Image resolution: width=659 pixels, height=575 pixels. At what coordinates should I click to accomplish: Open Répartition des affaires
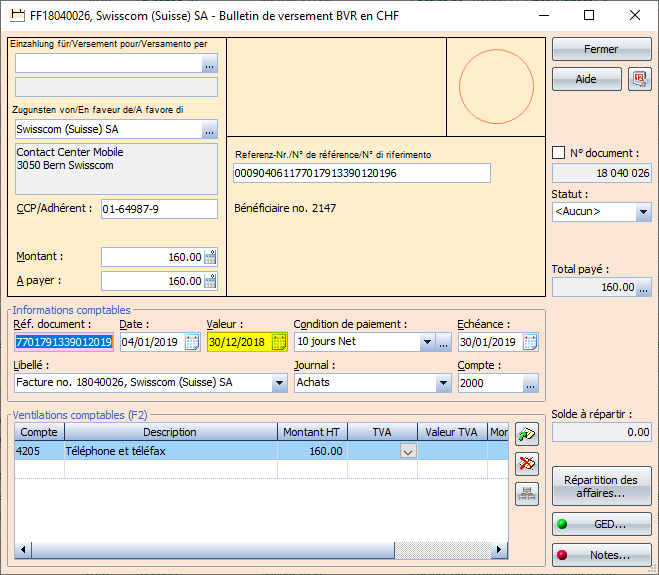coord(601,487)
